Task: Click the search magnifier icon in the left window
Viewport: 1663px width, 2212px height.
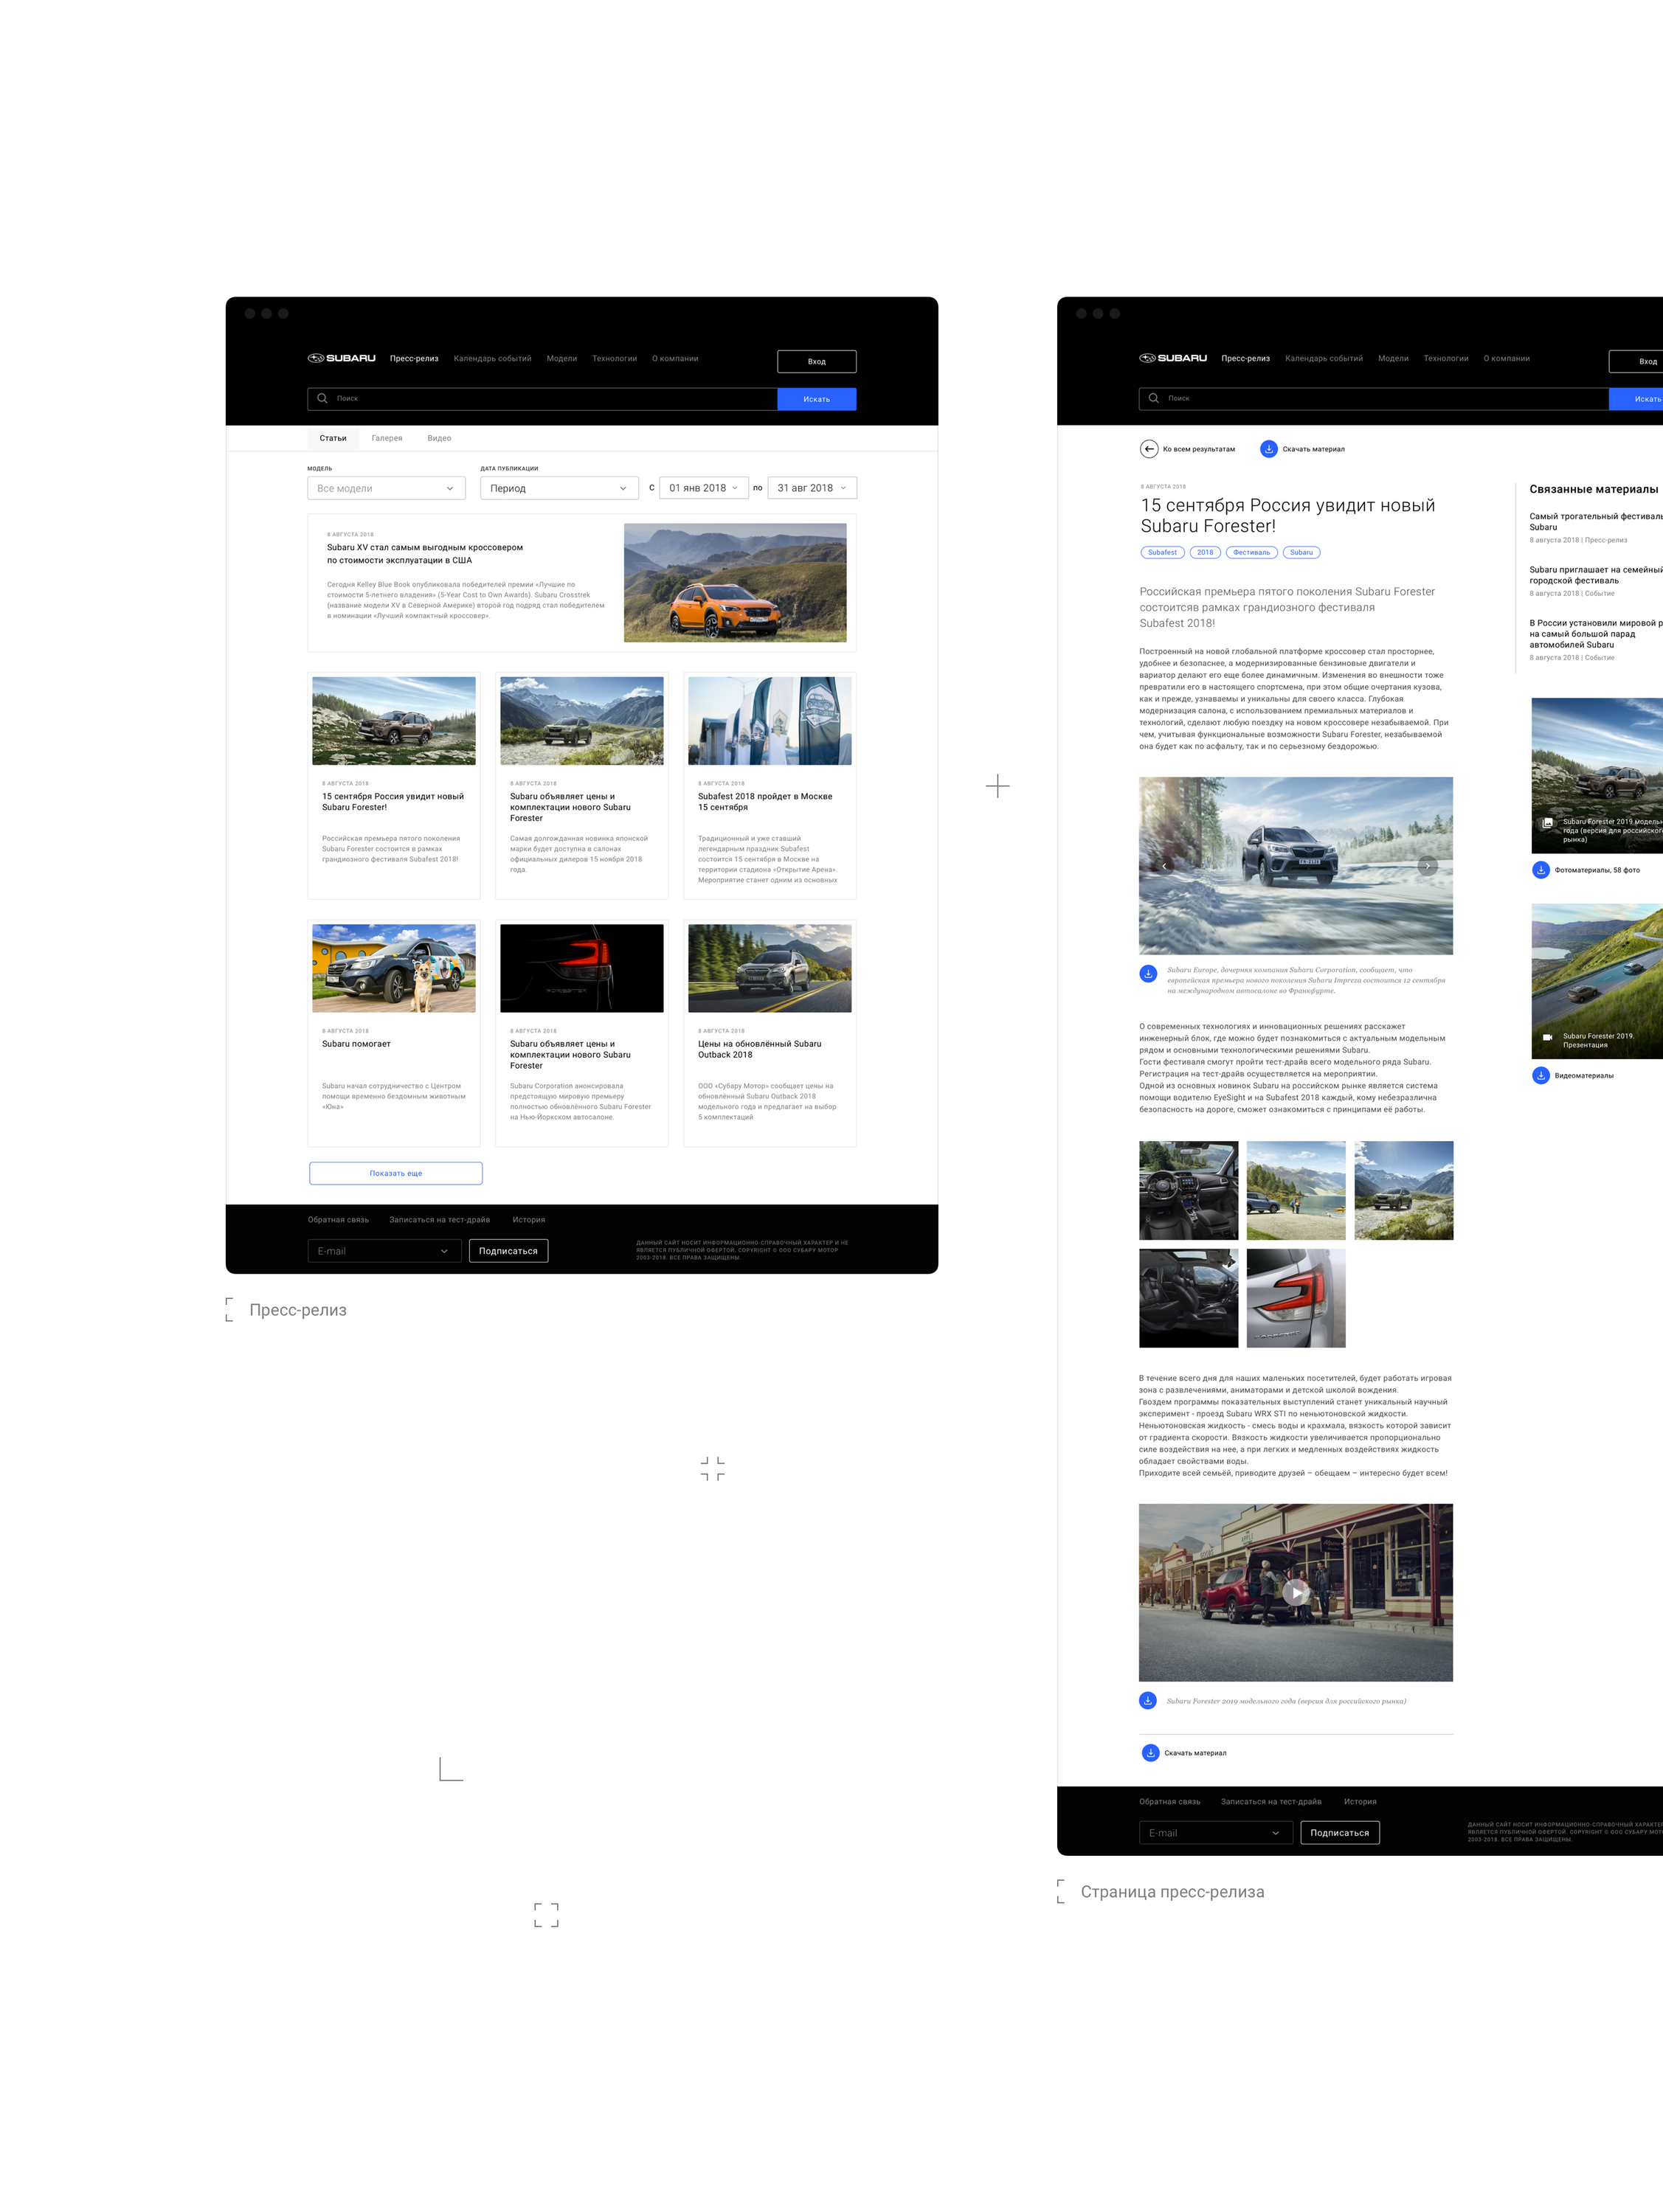Action: (322, 398)
